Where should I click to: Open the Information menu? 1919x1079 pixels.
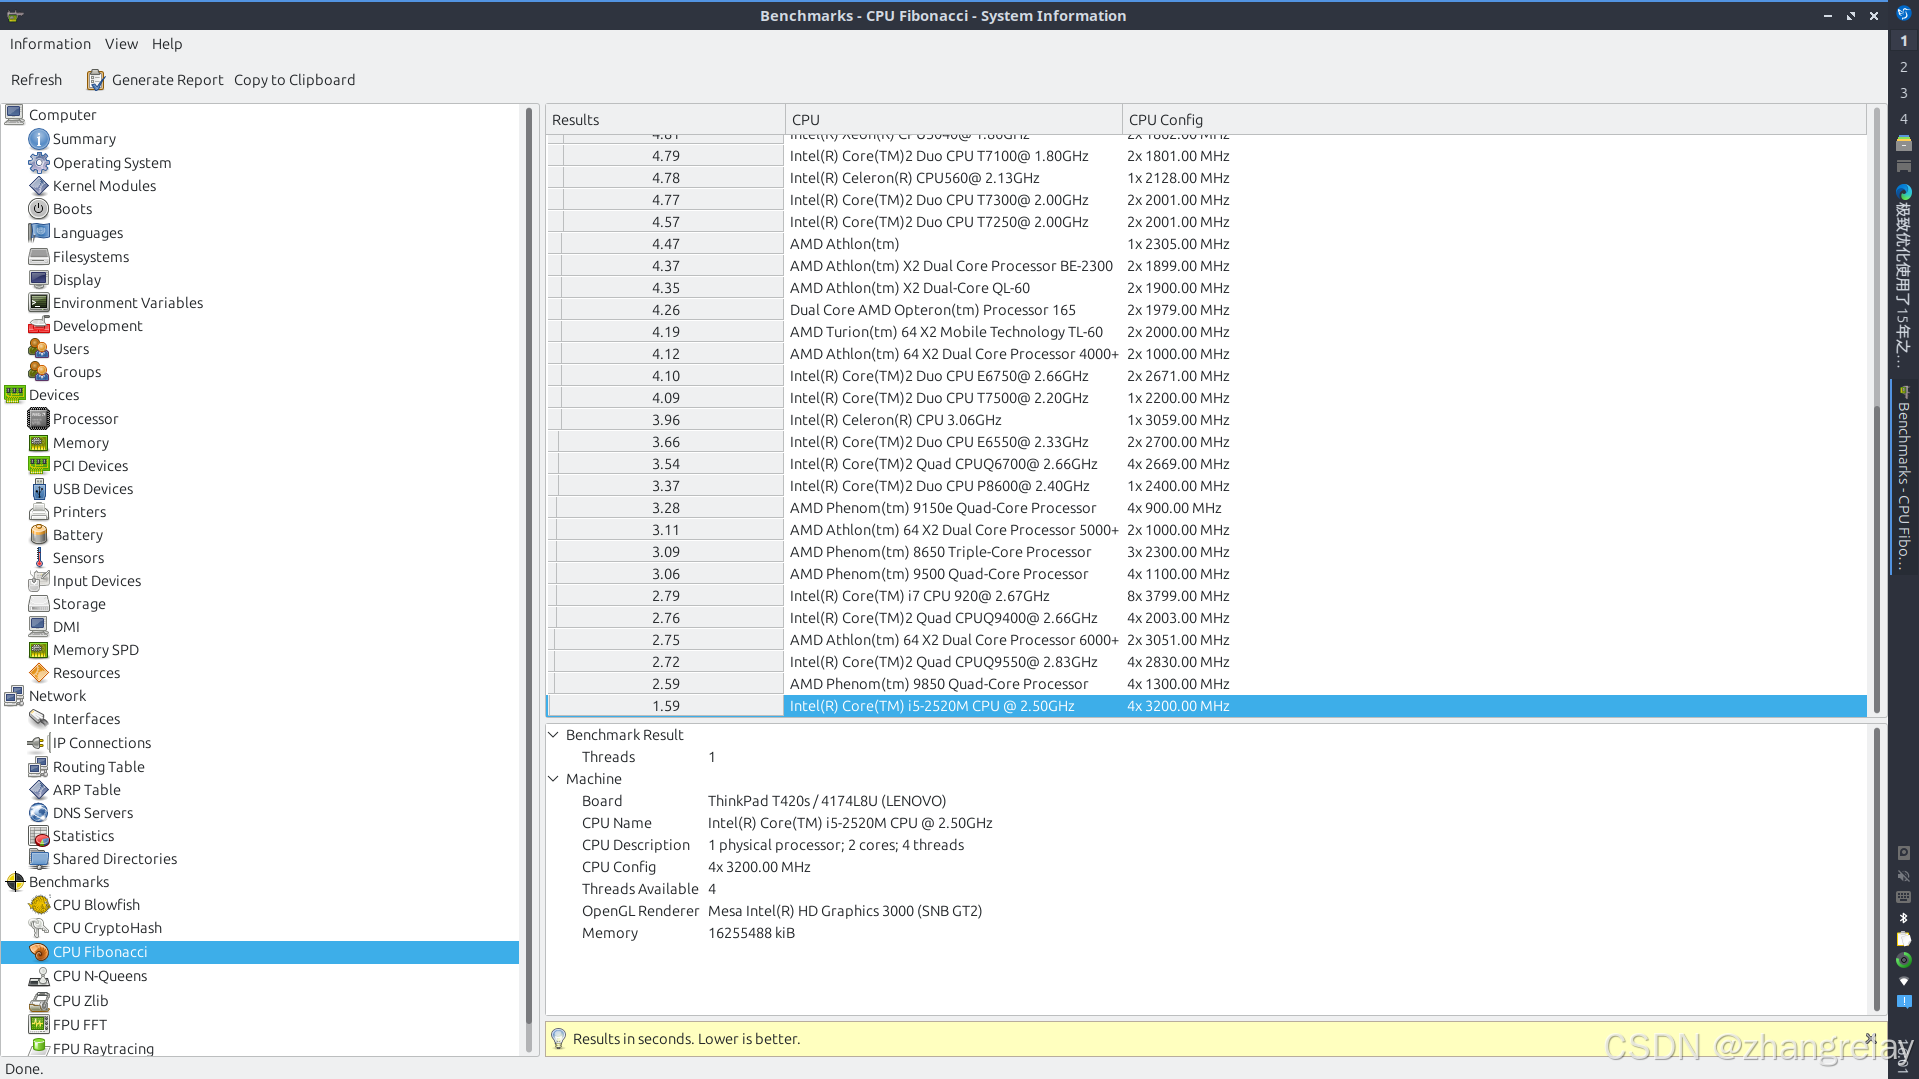[x=50, y=44]
